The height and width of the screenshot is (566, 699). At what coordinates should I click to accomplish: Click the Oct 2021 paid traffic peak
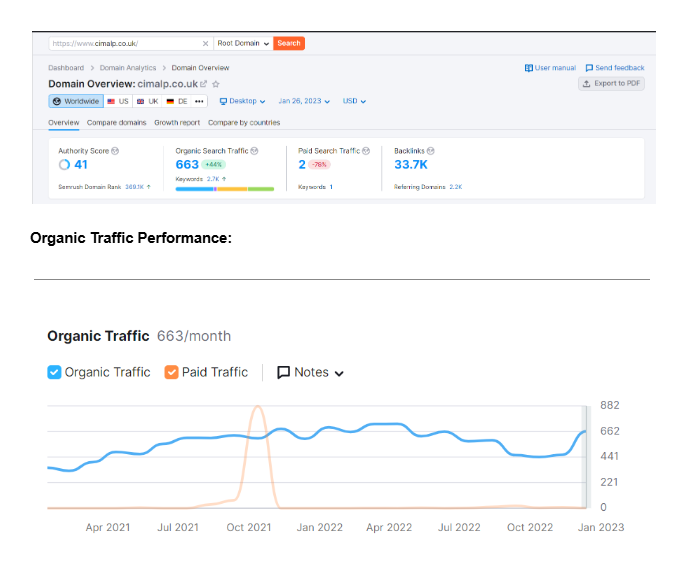tap(258, 407)
